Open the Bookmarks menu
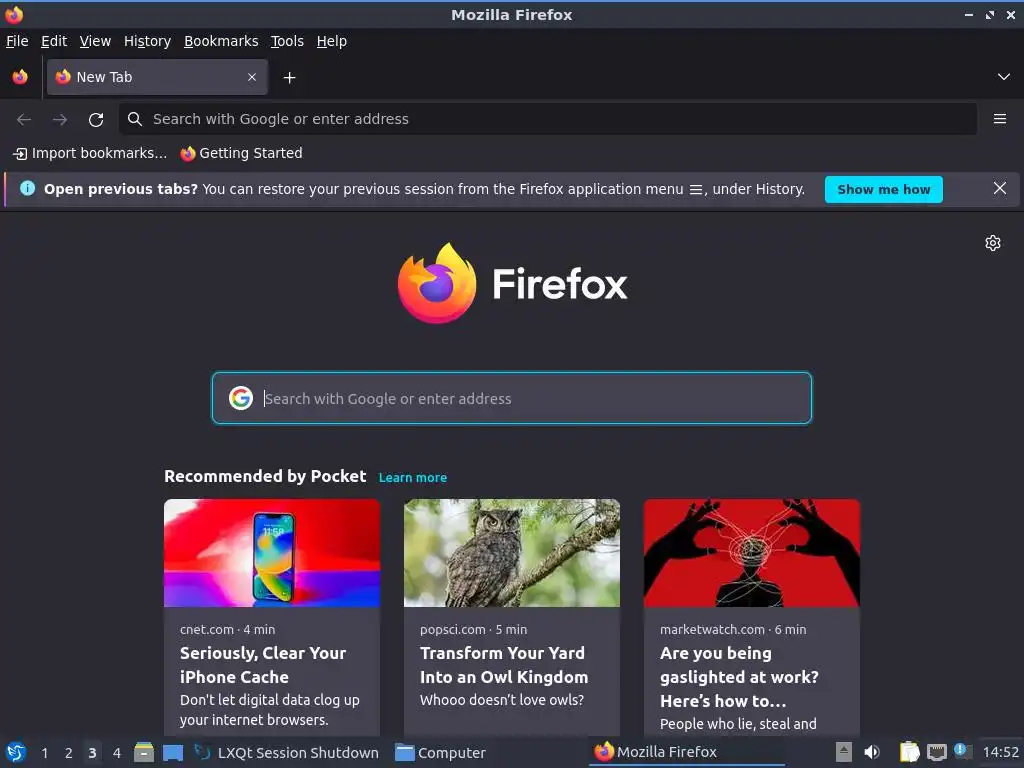Viewport: 1024px width, 768px height. point(221,41)
